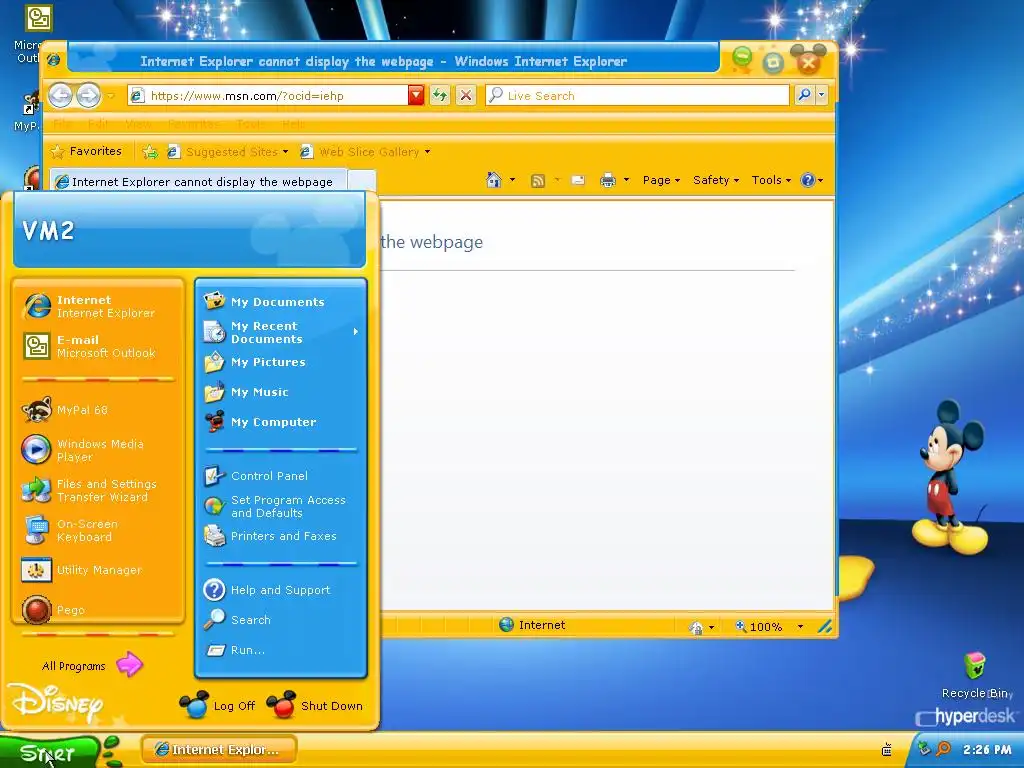The image size is (1024, 768).
Task: Click the RSS Feeds icon in command bar
Action: 537,181
